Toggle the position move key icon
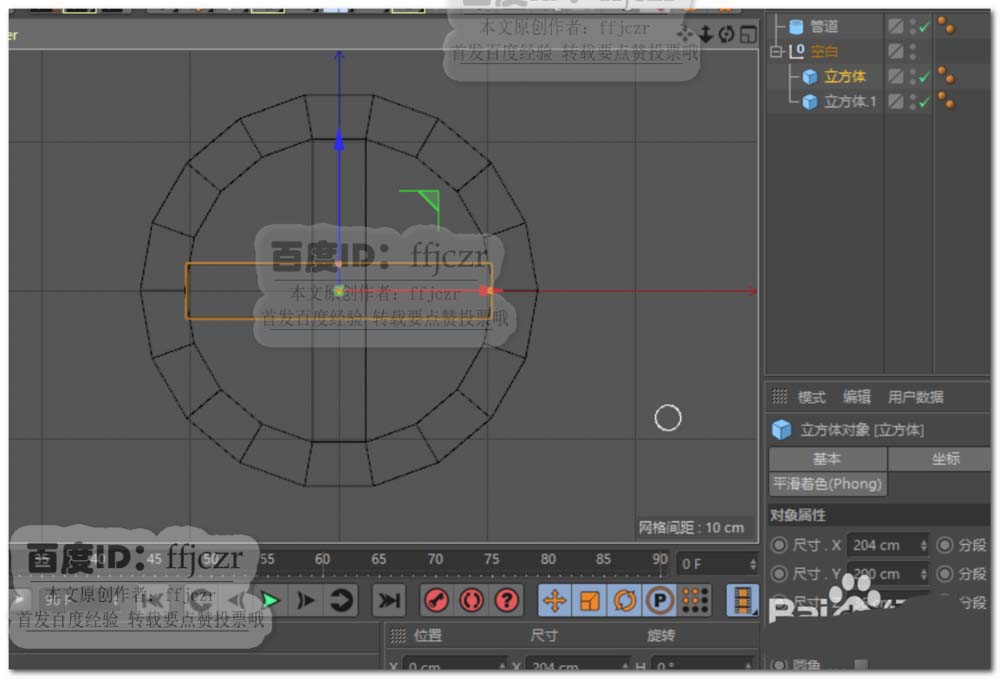 [x=555, y=600]
